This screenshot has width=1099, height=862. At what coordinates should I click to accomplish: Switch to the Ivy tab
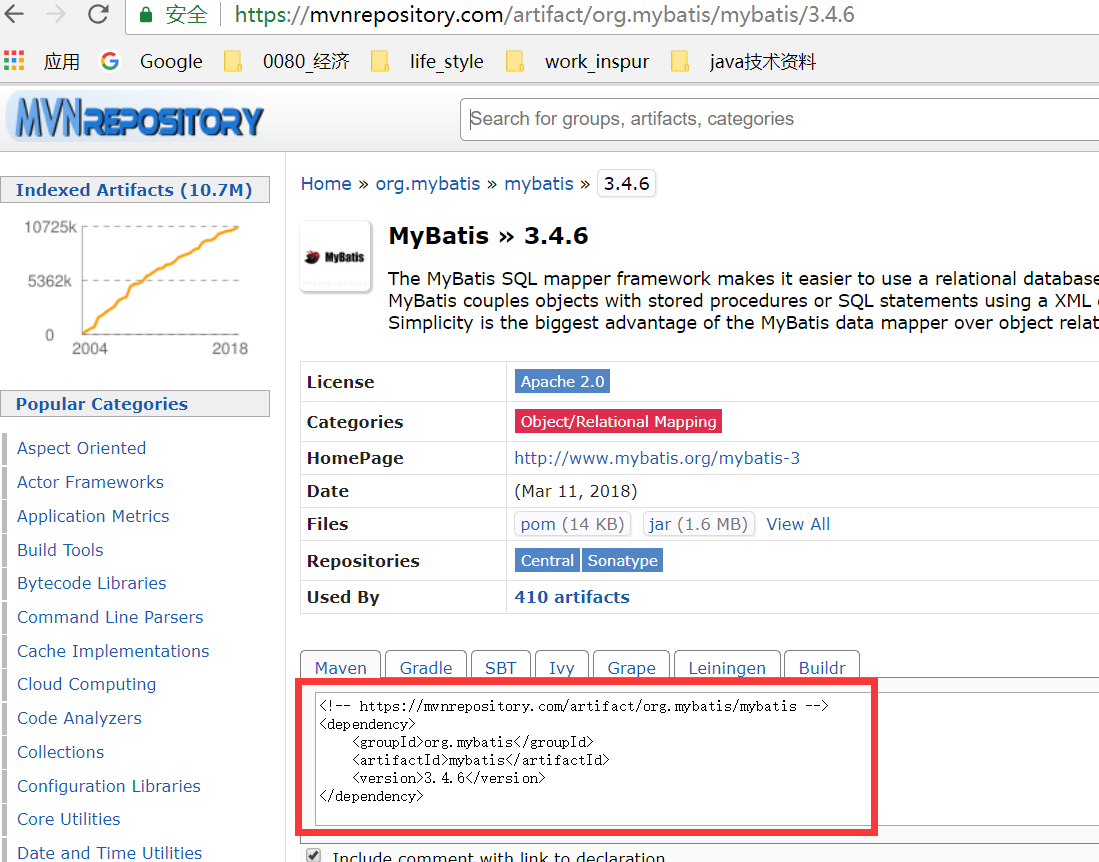coord(561,667)
